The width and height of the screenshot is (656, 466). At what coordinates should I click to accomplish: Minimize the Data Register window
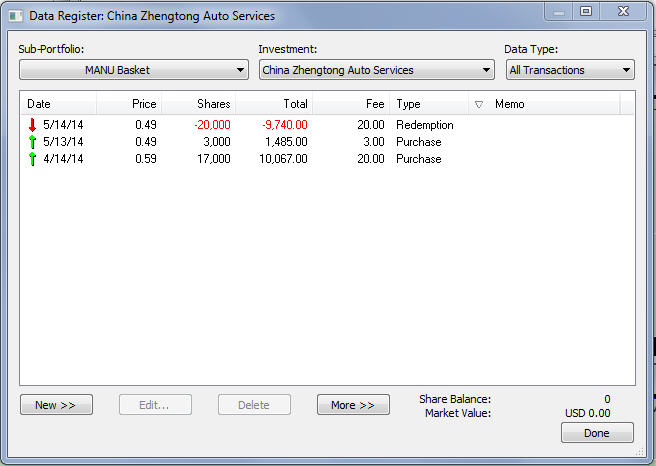(x=559, y=11)
